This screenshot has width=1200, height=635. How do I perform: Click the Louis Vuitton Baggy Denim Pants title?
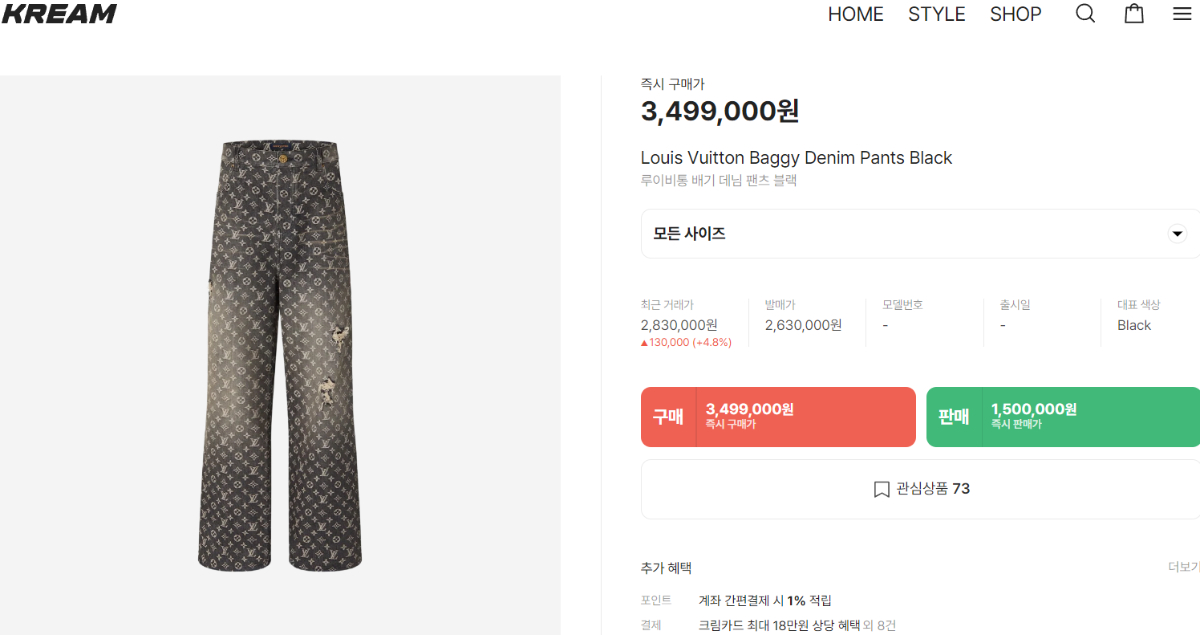(x=796, y=158)
